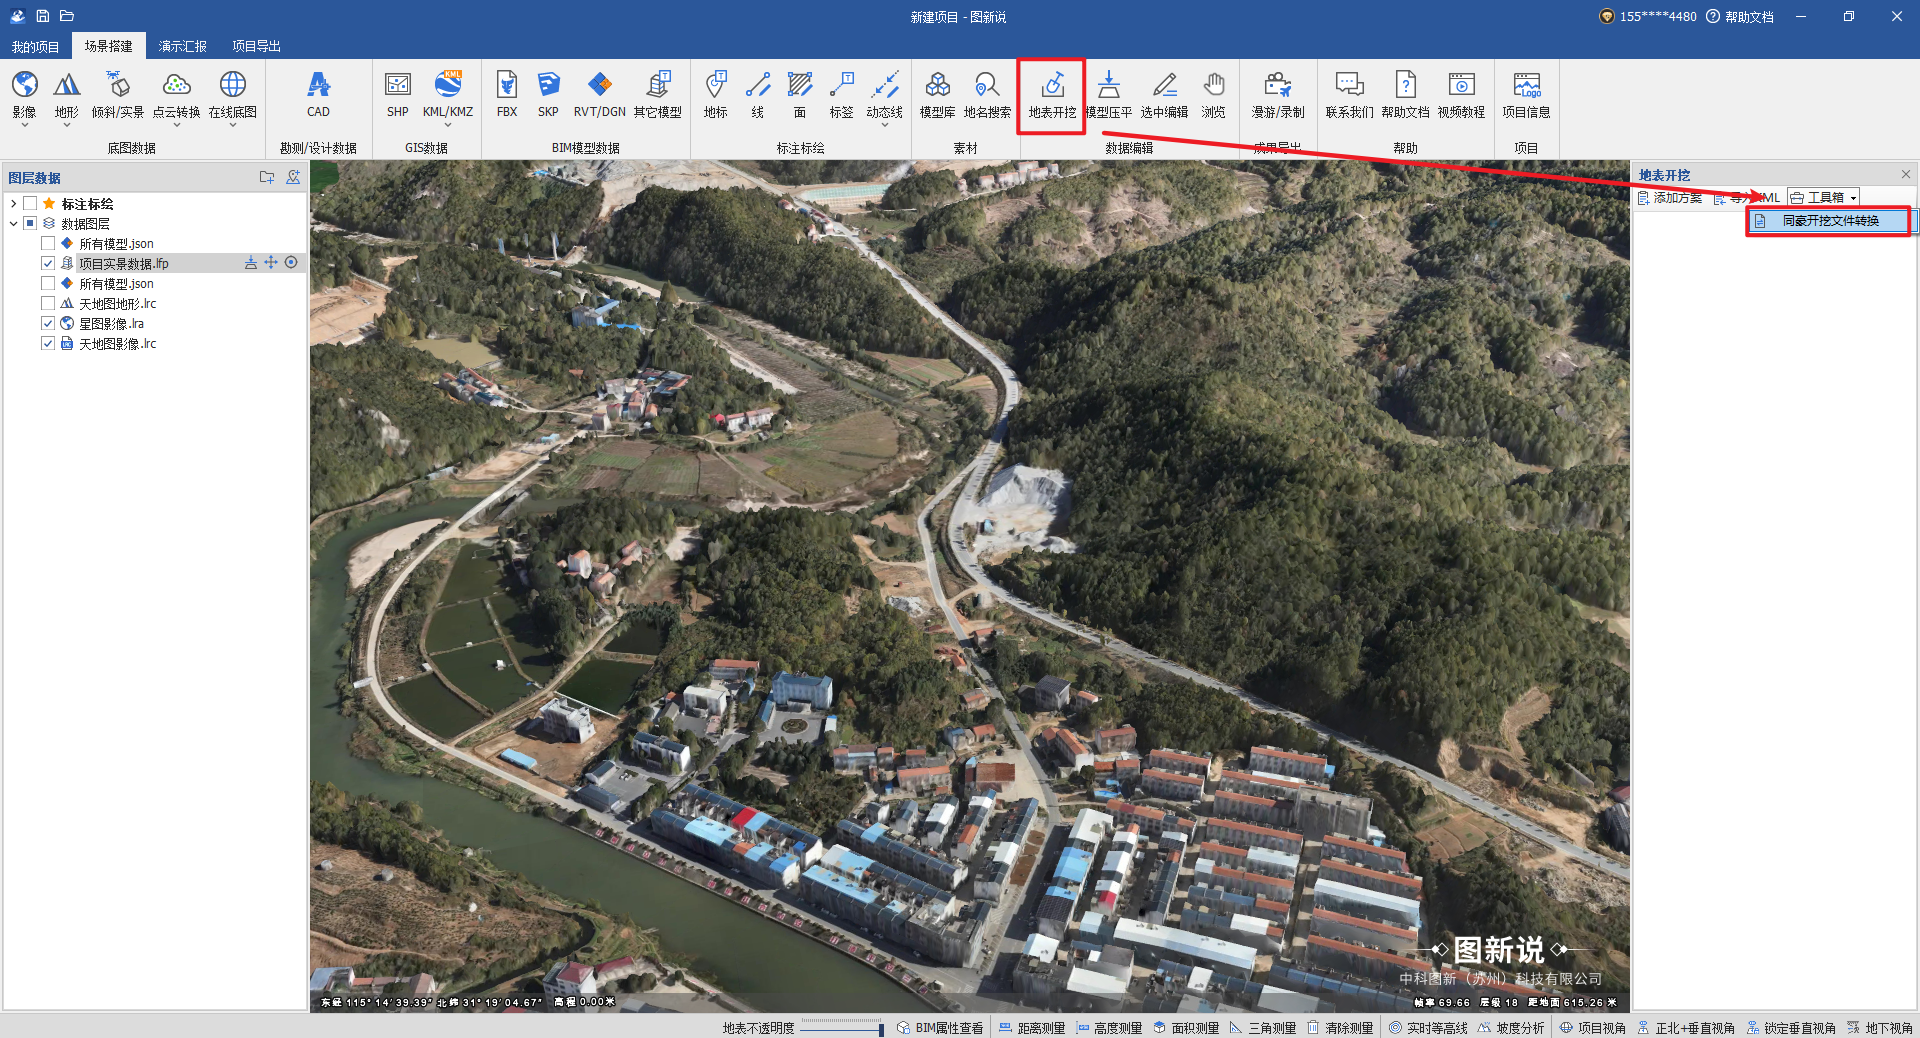Image resolution: width=1920 pixels, height=1038 pixels.
Task: Click the 添加方案 button
Action: (x=1669, y=198)
